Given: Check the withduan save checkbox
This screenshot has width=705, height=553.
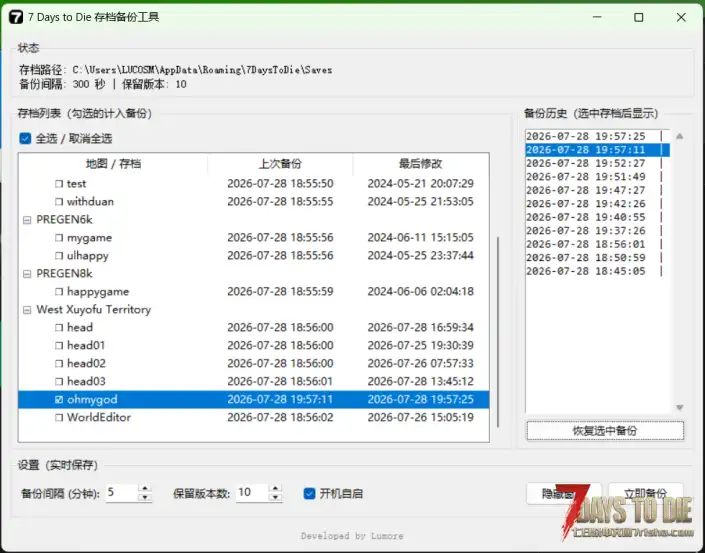Looking at the screenshot, I should click(59, 202).
